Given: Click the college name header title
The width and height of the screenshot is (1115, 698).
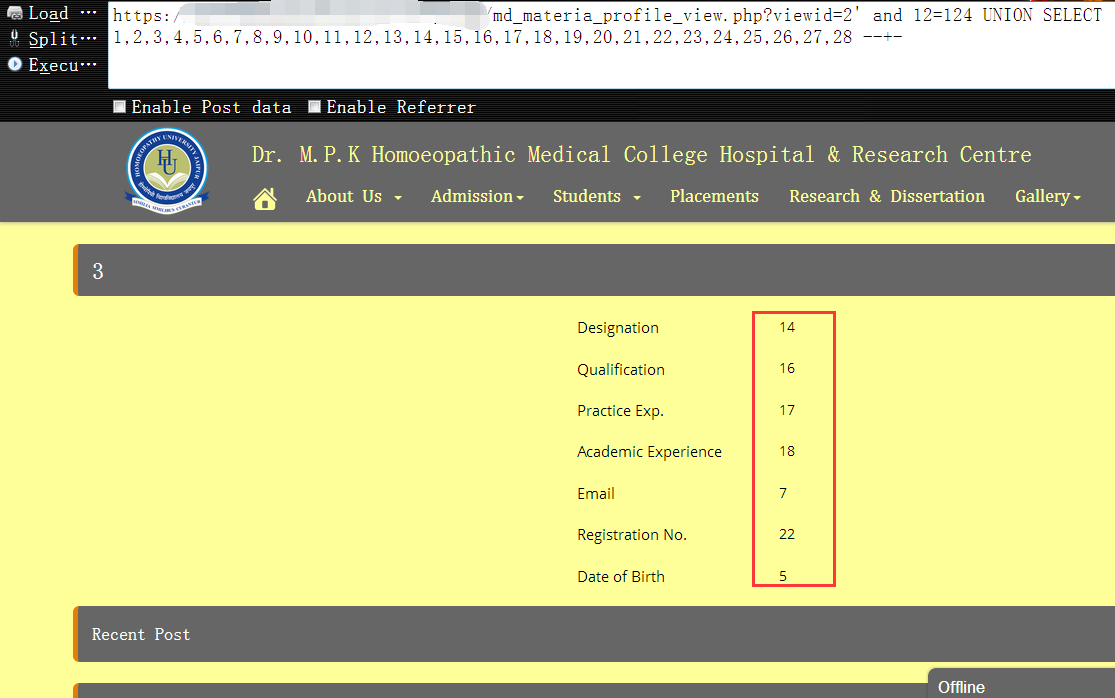Looking at the screenshot, I should pyautogui.click(x=641, y=154).
